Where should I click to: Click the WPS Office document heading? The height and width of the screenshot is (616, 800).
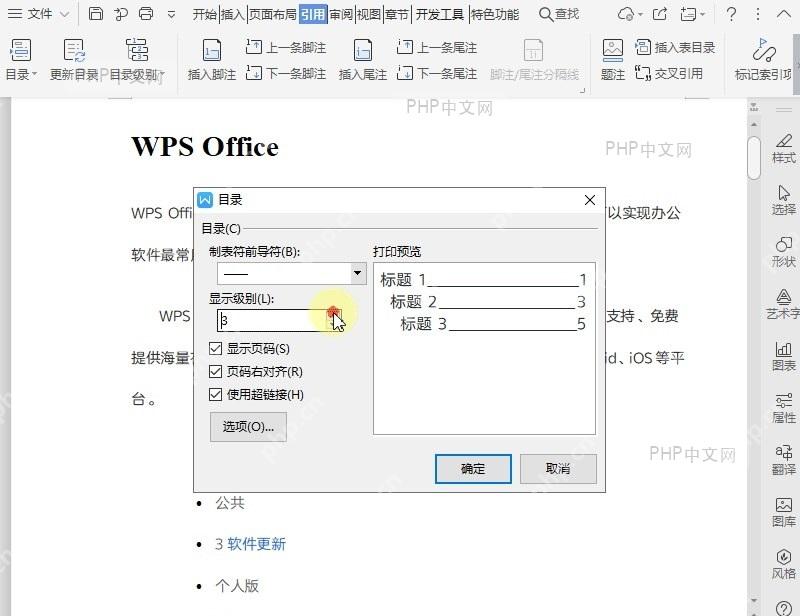(x=205, y=147)
